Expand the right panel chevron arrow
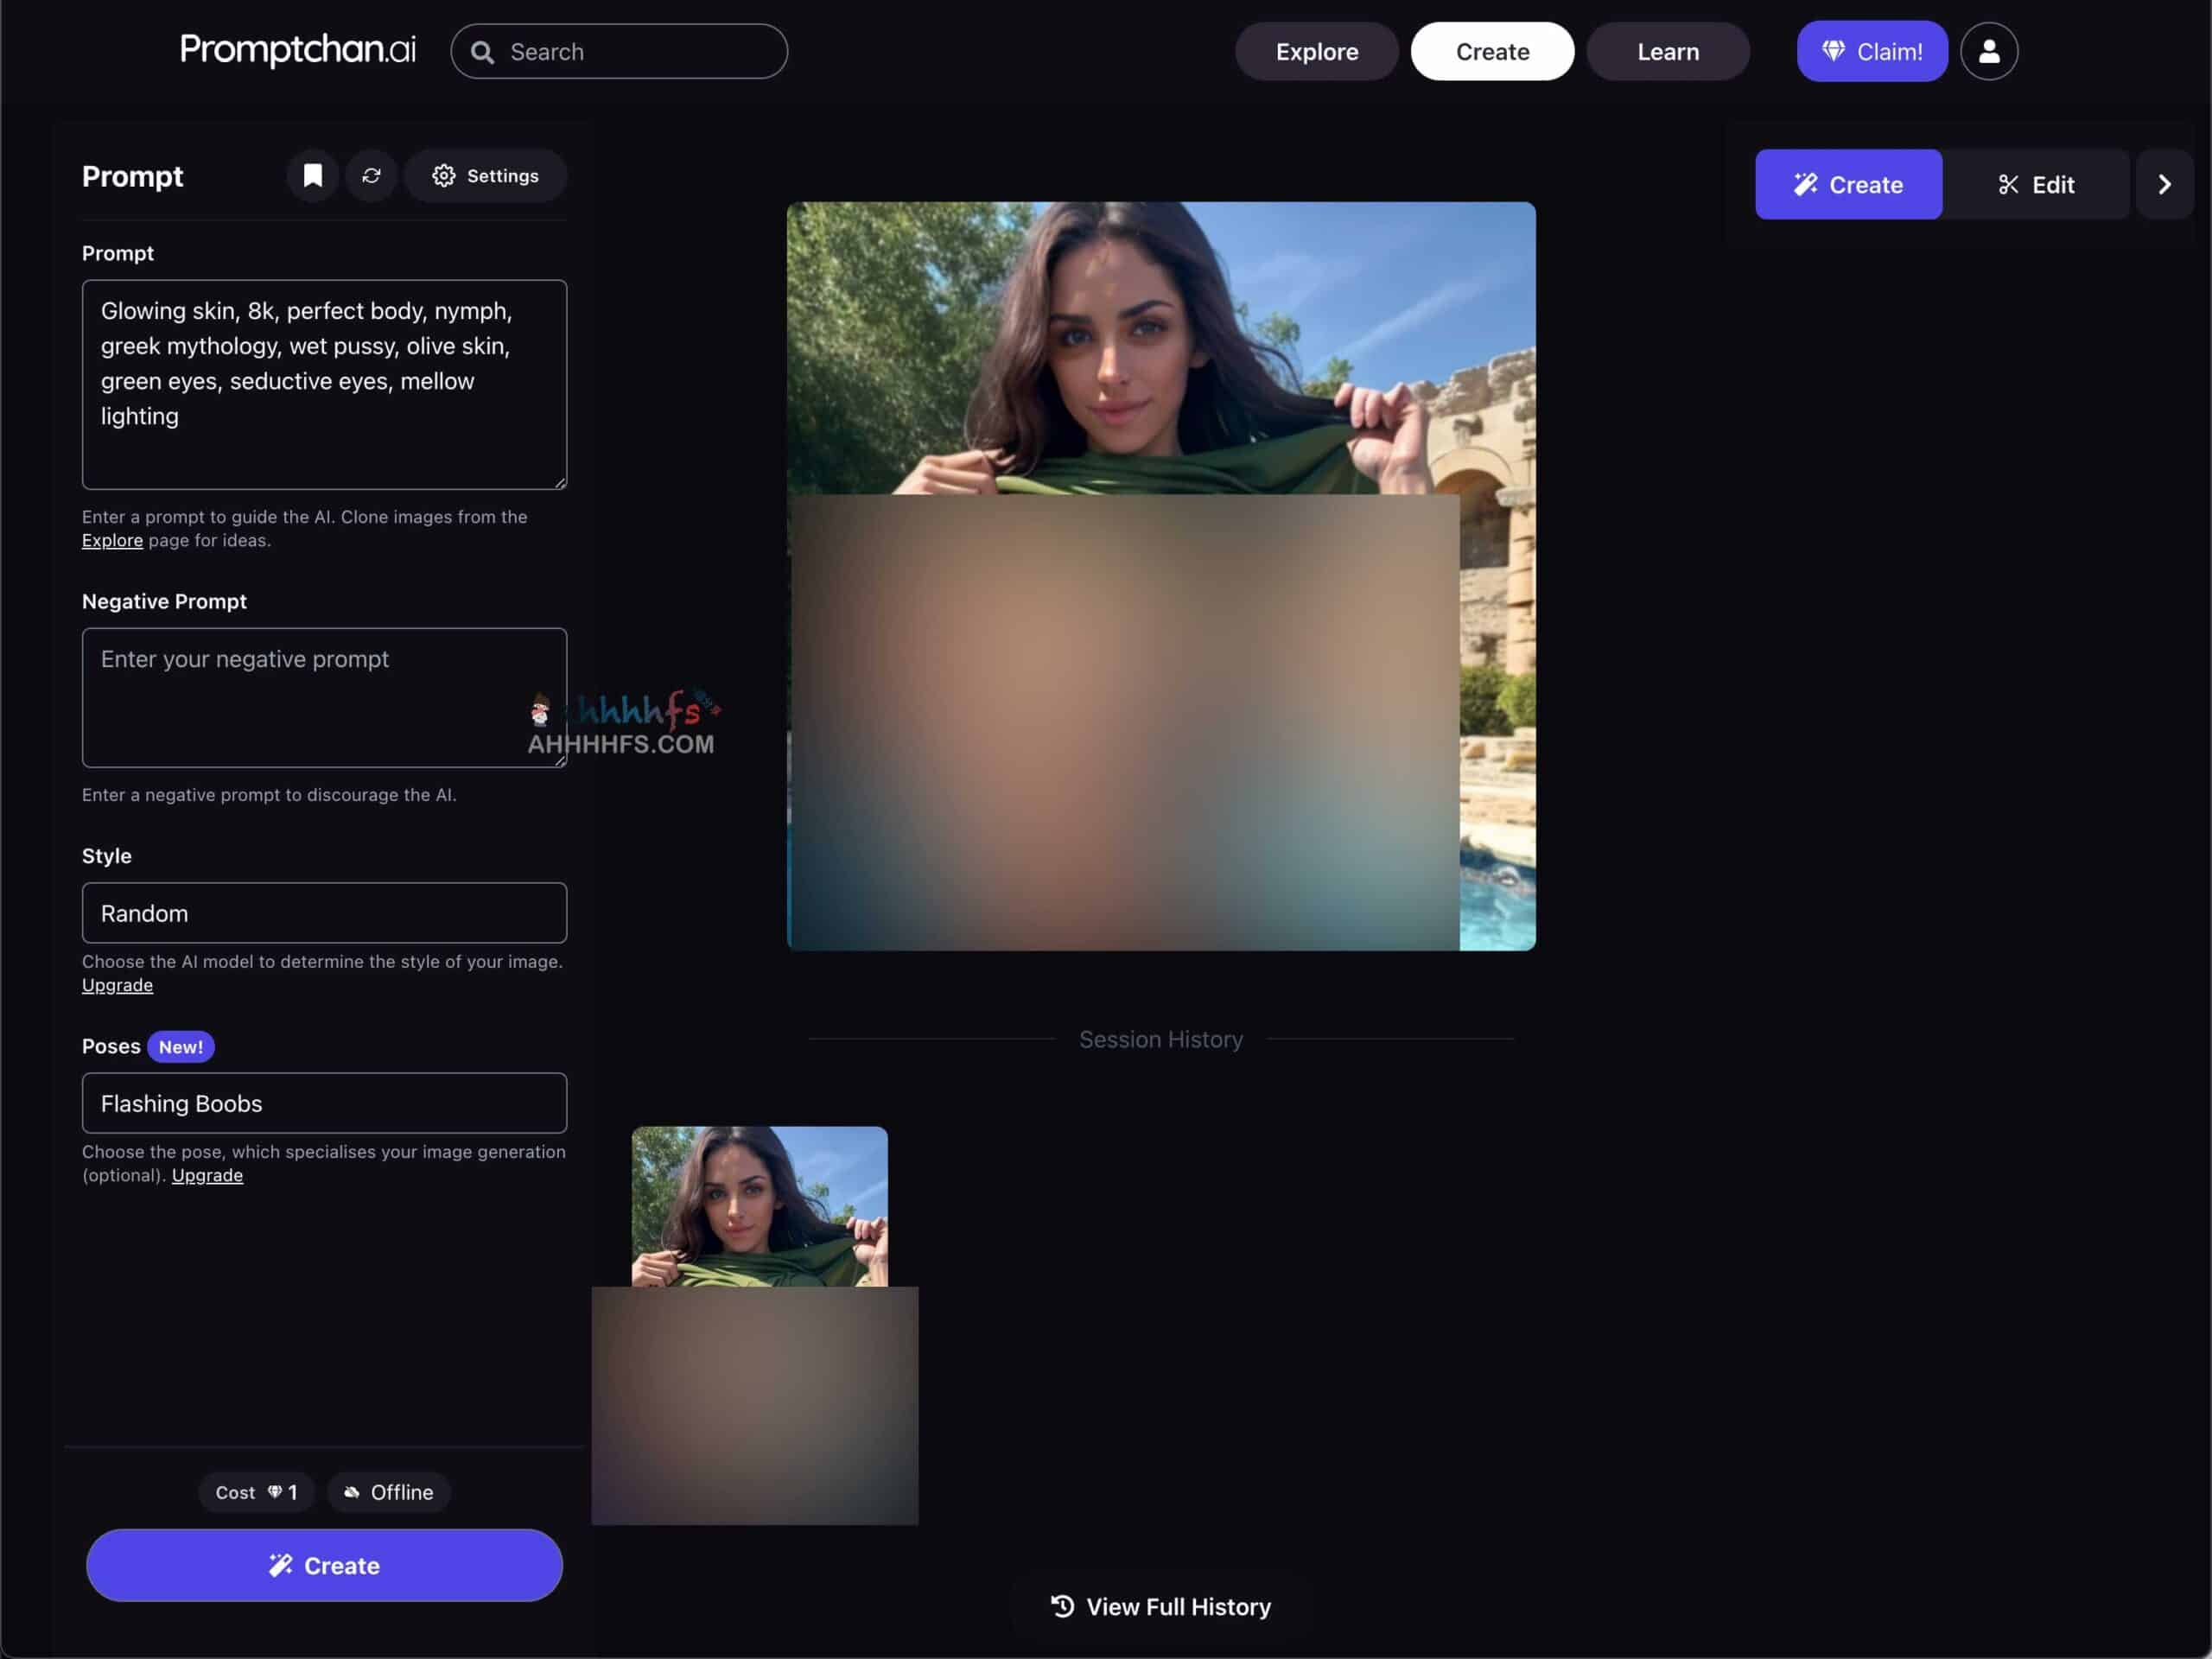Screen dimensions: 2212x1659 [x=2163, y=184]
